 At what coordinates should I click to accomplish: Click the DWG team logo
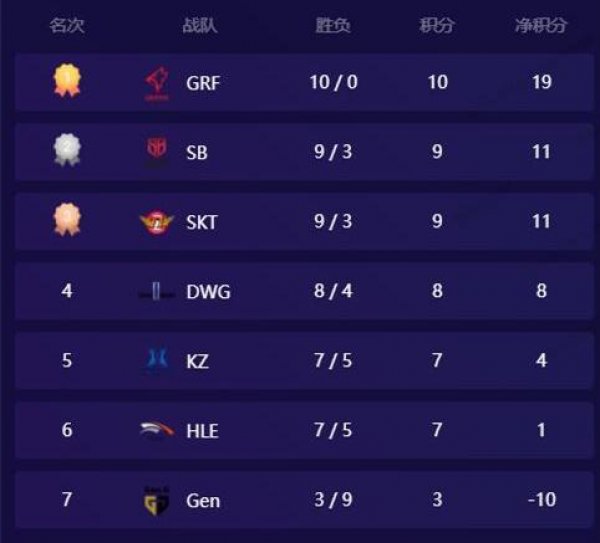coord(157,292)
